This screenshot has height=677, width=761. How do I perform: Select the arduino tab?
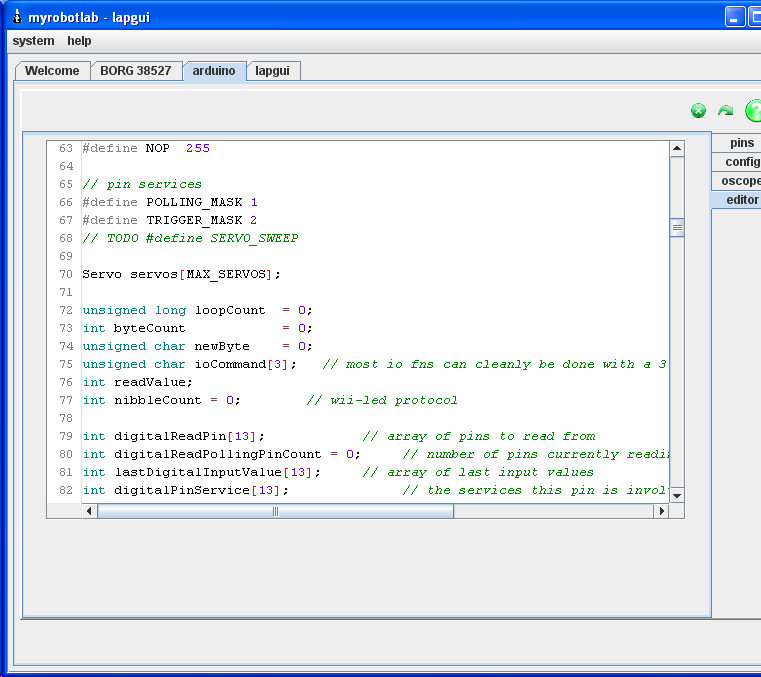click(x=214, y=71)
